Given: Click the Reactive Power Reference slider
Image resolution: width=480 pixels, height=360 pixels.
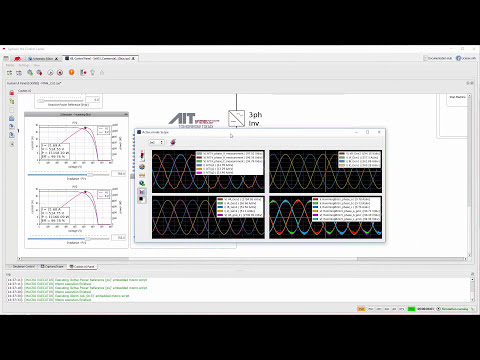Looking at the screenshot, I should (x=60, y=100).
